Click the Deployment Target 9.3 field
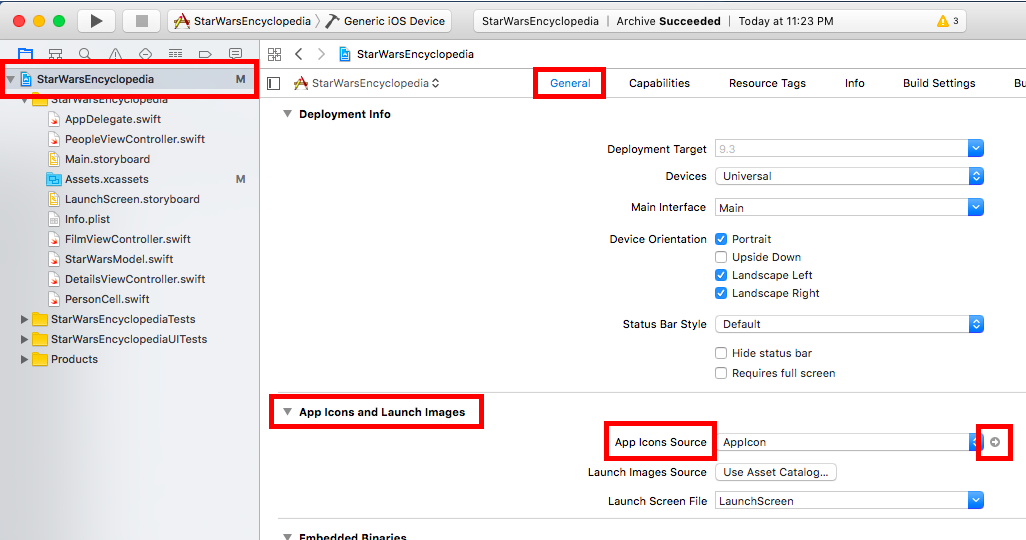This screenshot has height=540, width=1026. click(841, 149)
